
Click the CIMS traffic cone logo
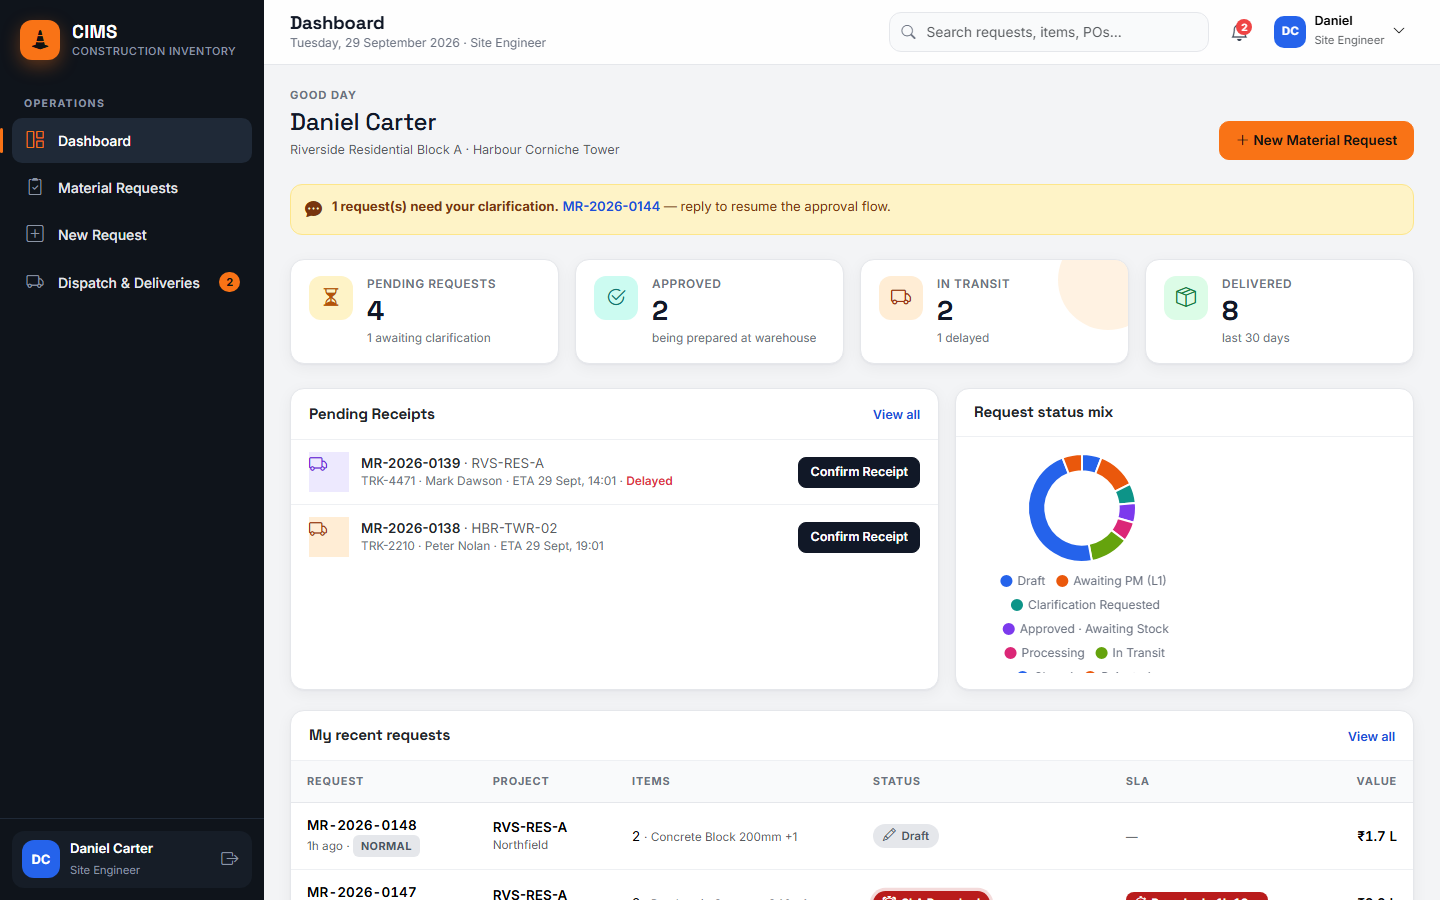40,40
